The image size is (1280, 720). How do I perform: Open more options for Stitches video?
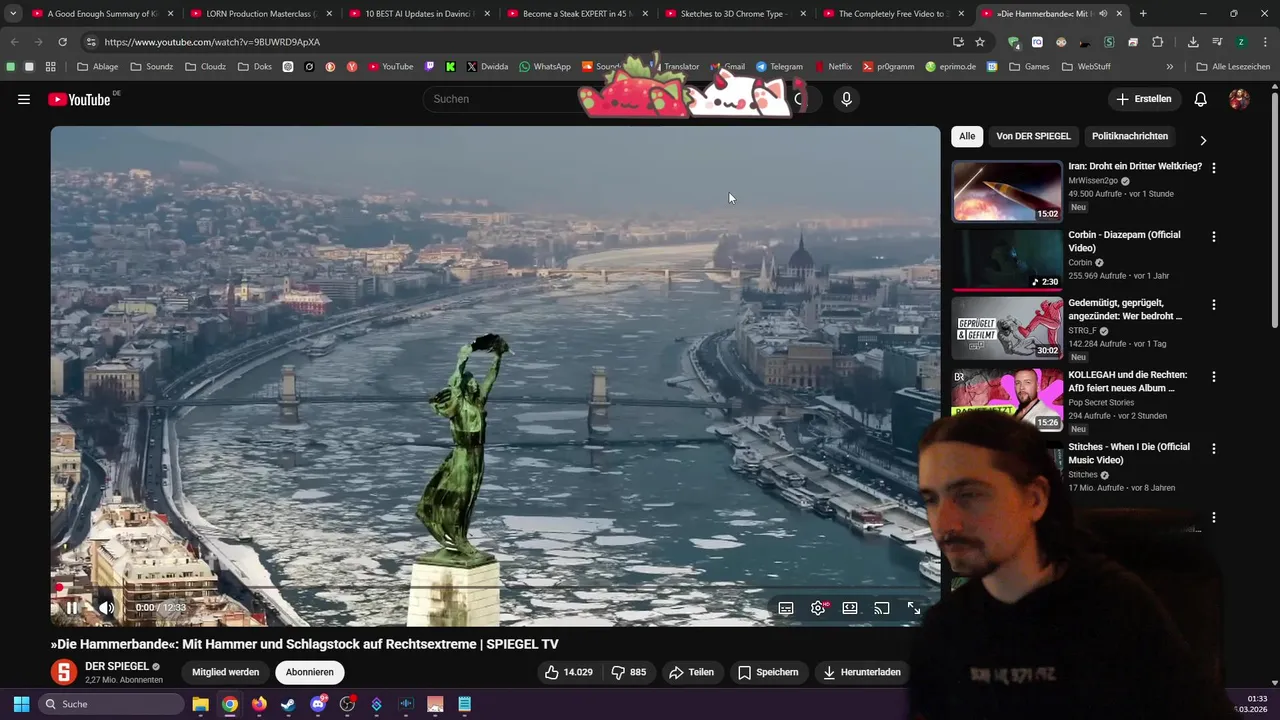coord(1214,449)
